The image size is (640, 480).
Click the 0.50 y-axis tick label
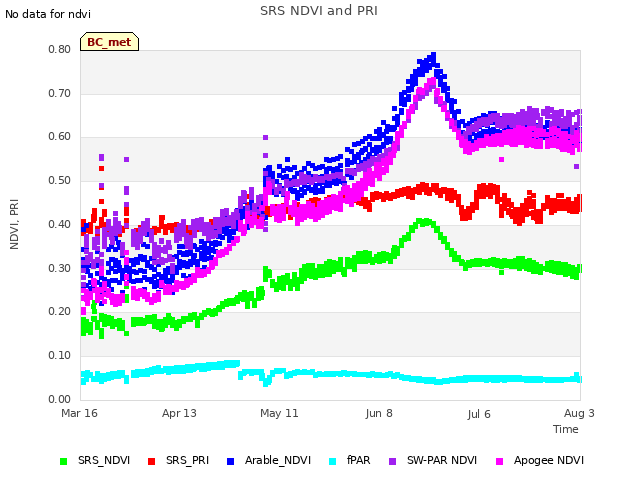[x=59, y=180]
